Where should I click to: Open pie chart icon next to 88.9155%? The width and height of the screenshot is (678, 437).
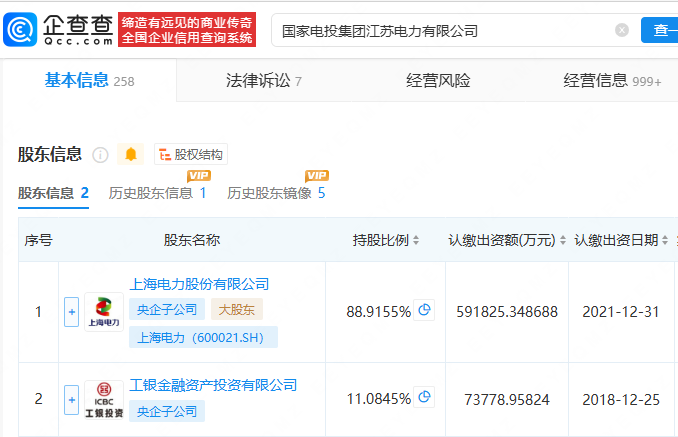425,311
